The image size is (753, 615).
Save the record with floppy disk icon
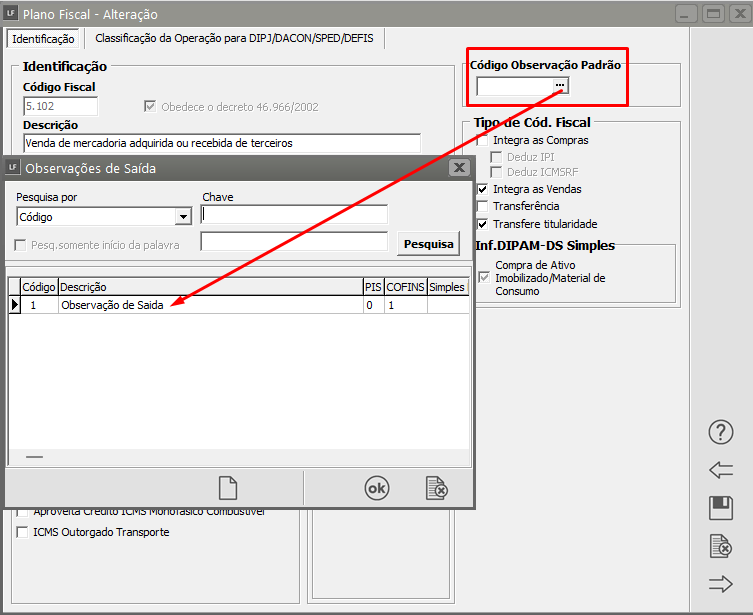[x=721, y=508]
